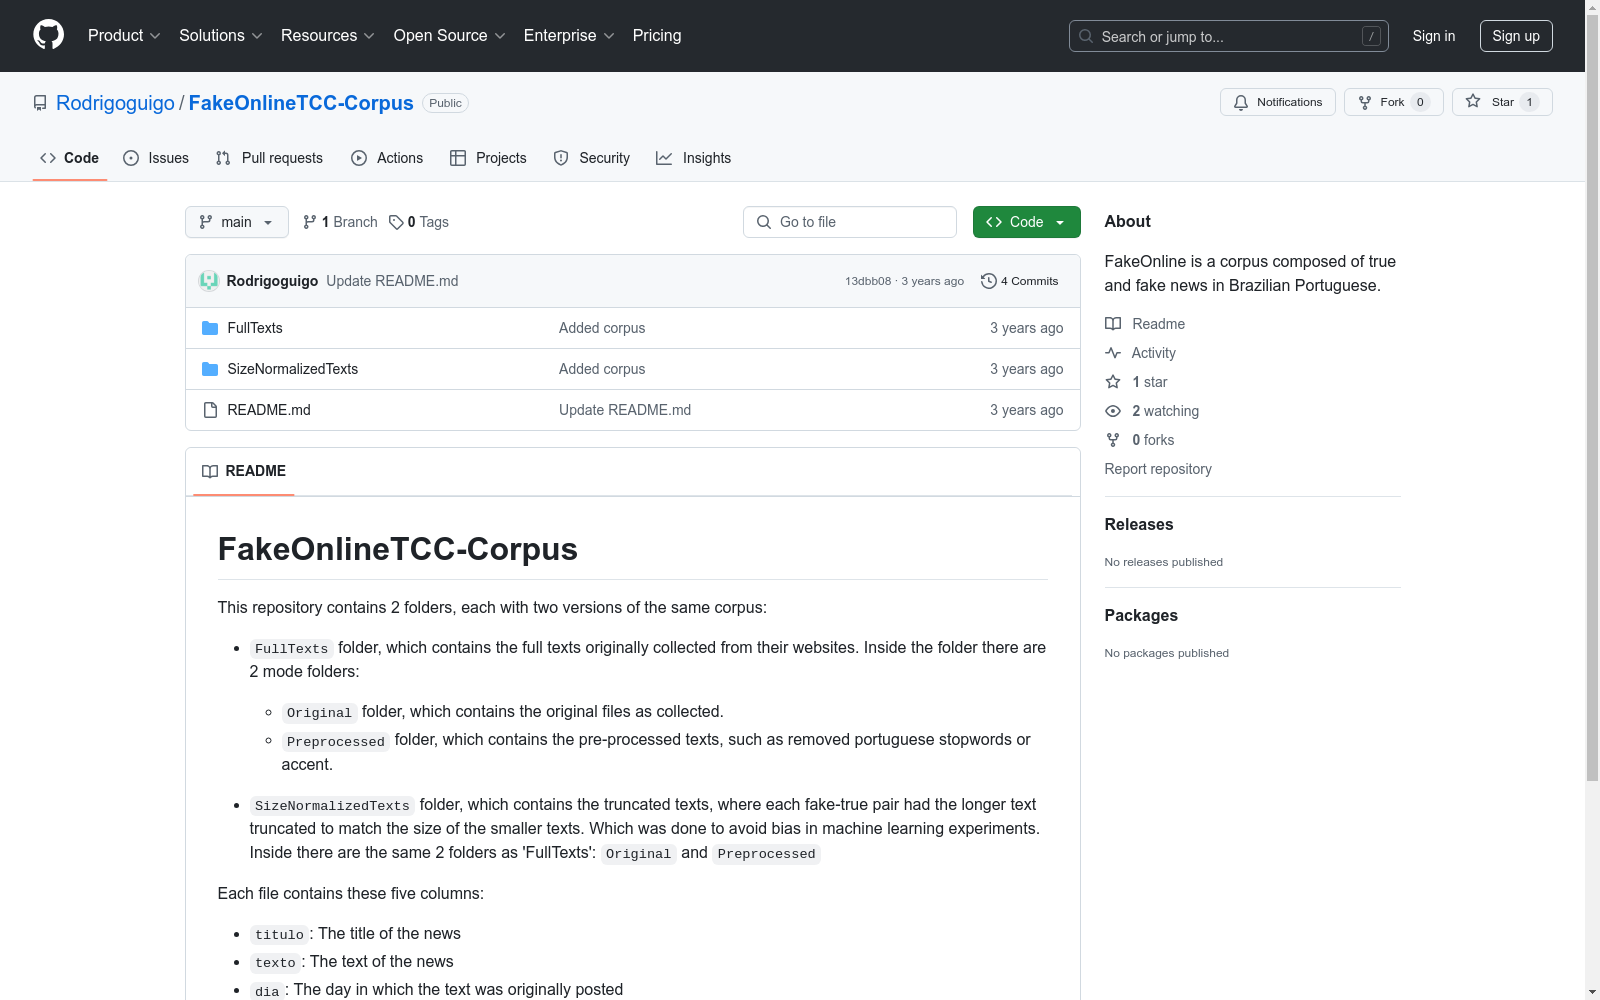Go to the Pricing page

(x=657, y=36)
